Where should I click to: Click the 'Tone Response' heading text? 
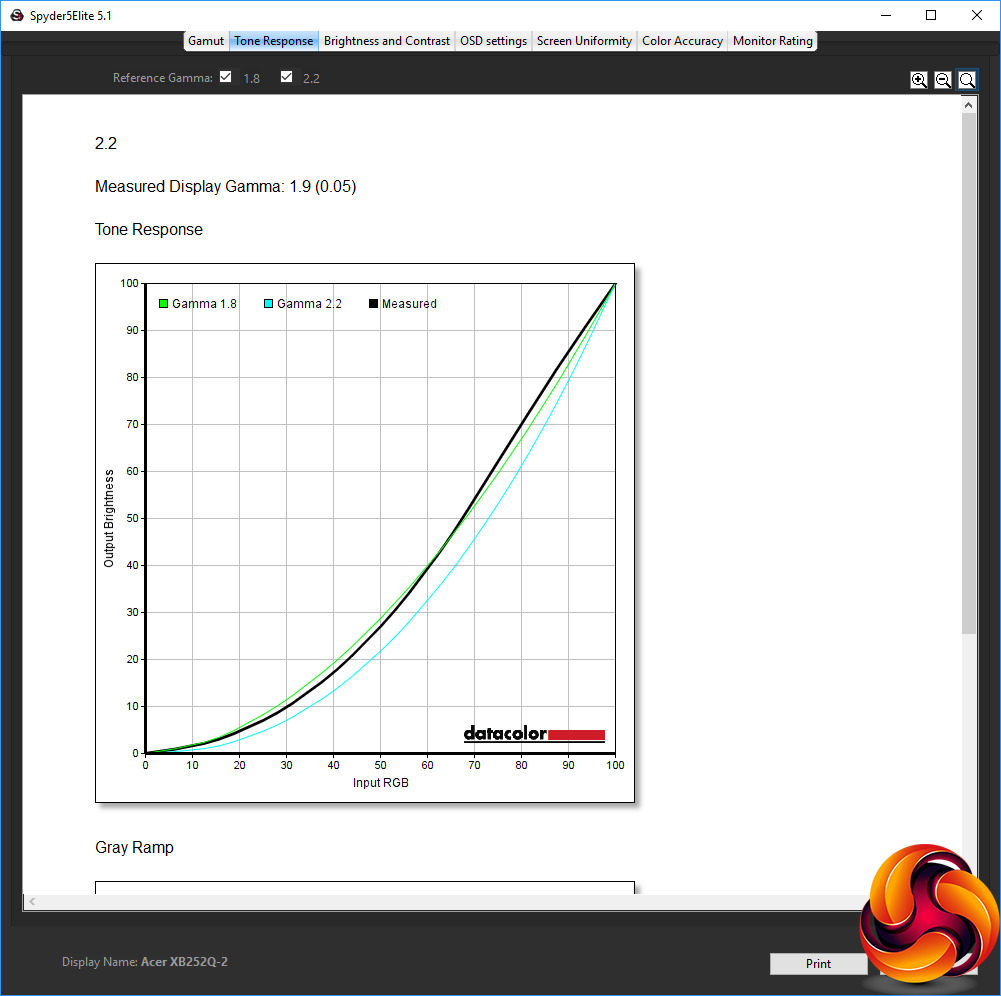[x=149, y=229]
